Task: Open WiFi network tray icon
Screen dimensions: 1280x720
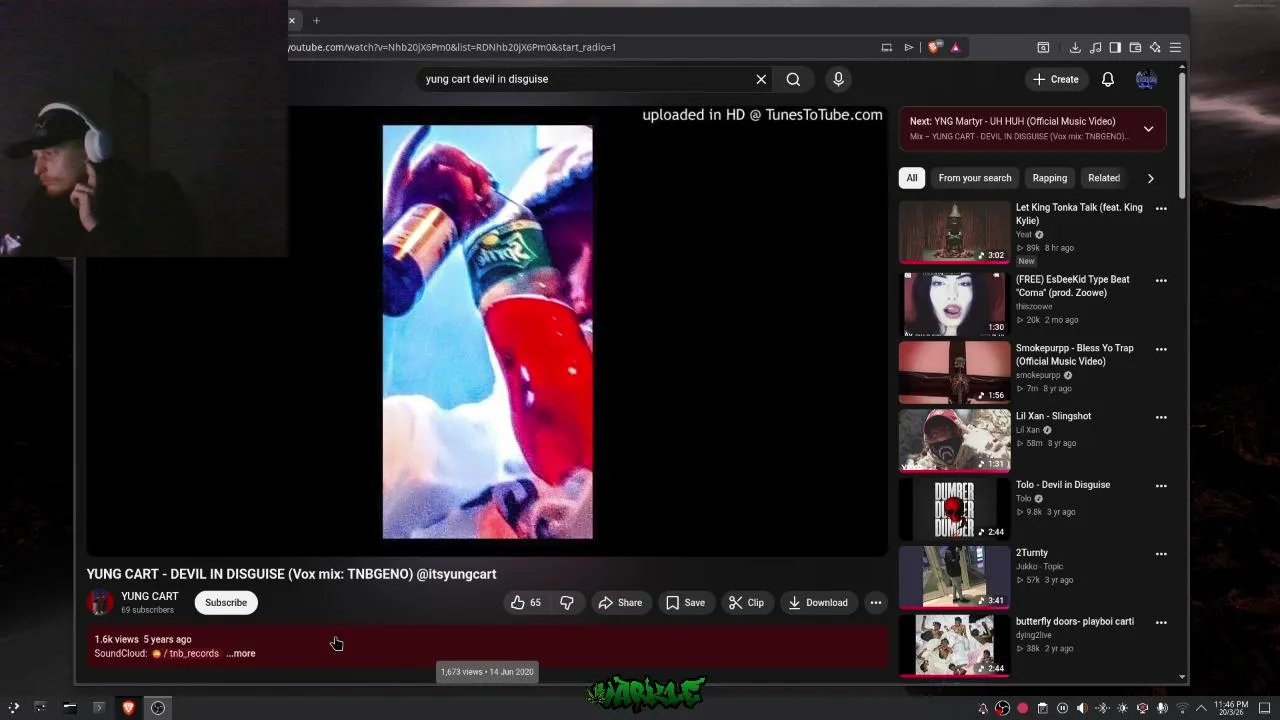Action: (x=1182, y=708)
